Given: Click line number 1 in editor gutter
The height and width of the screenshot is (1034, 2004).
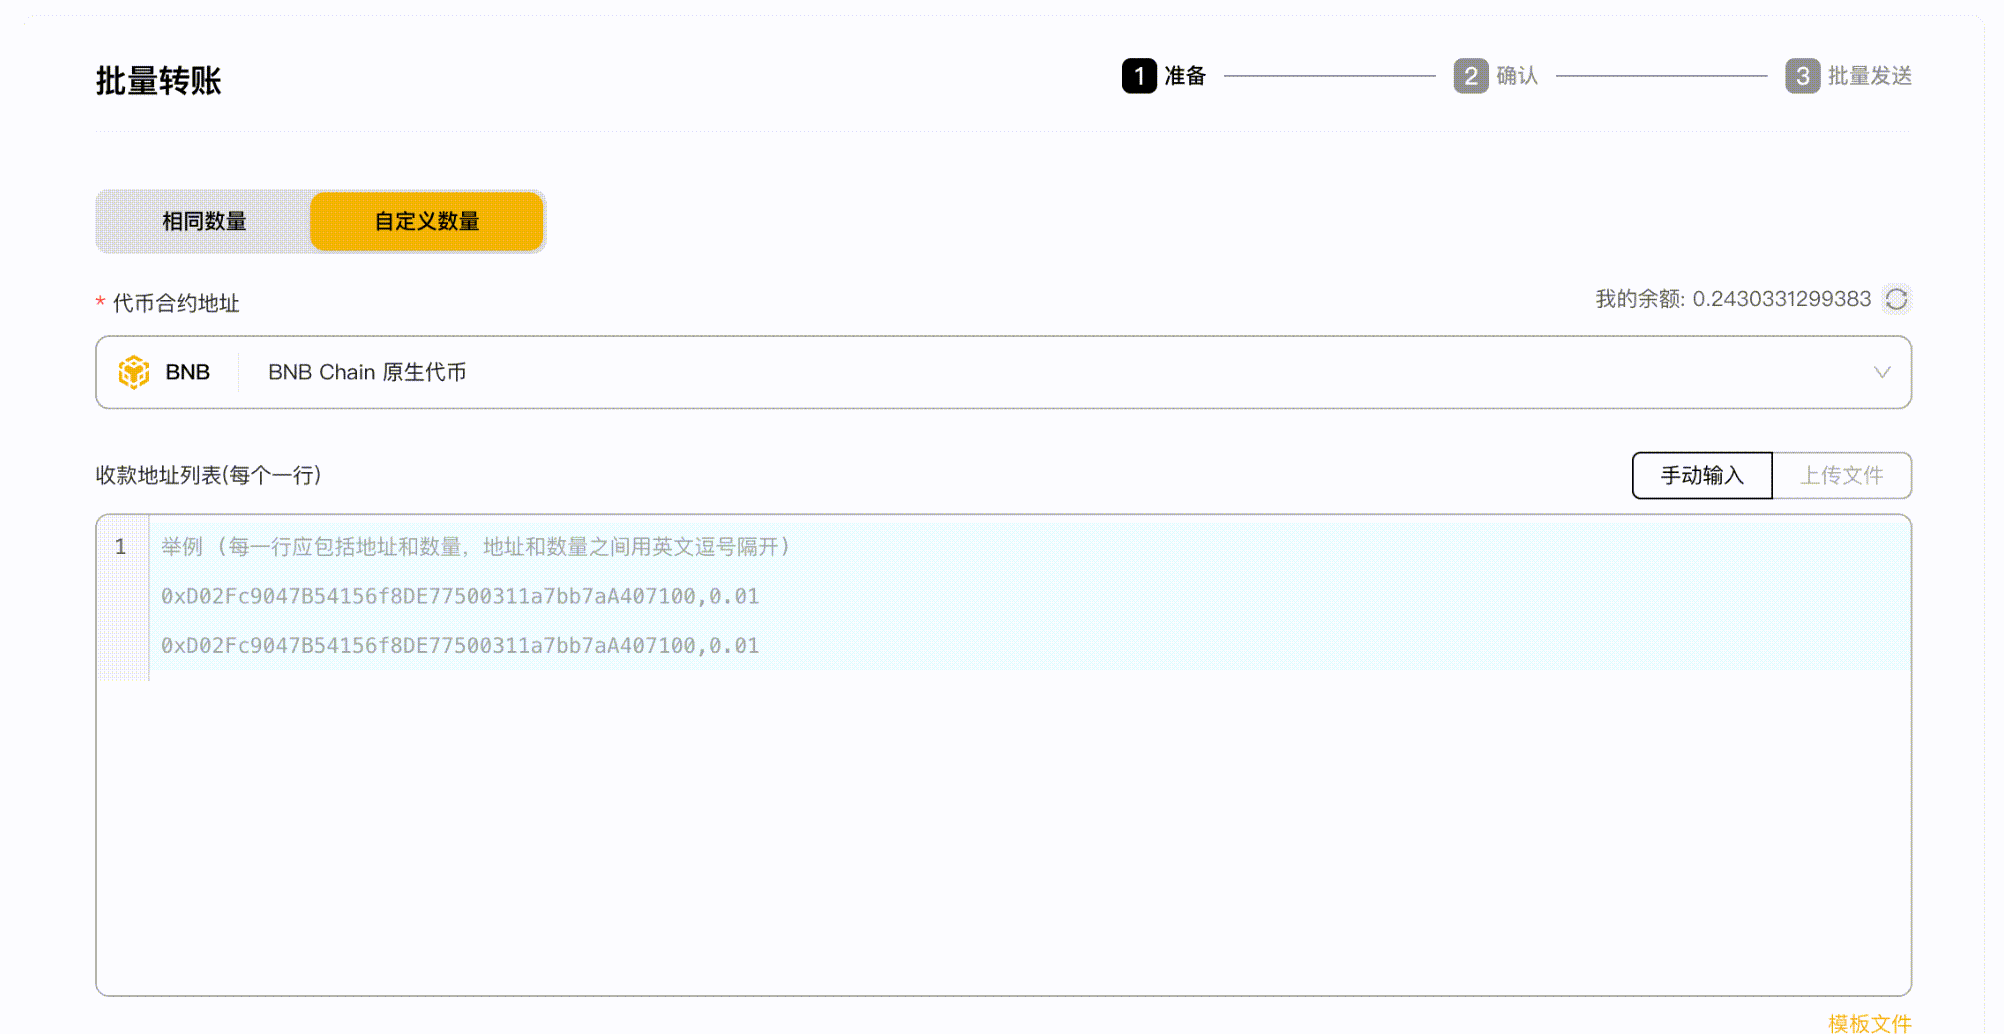Looking at the screenshot, I should point(121,547).
